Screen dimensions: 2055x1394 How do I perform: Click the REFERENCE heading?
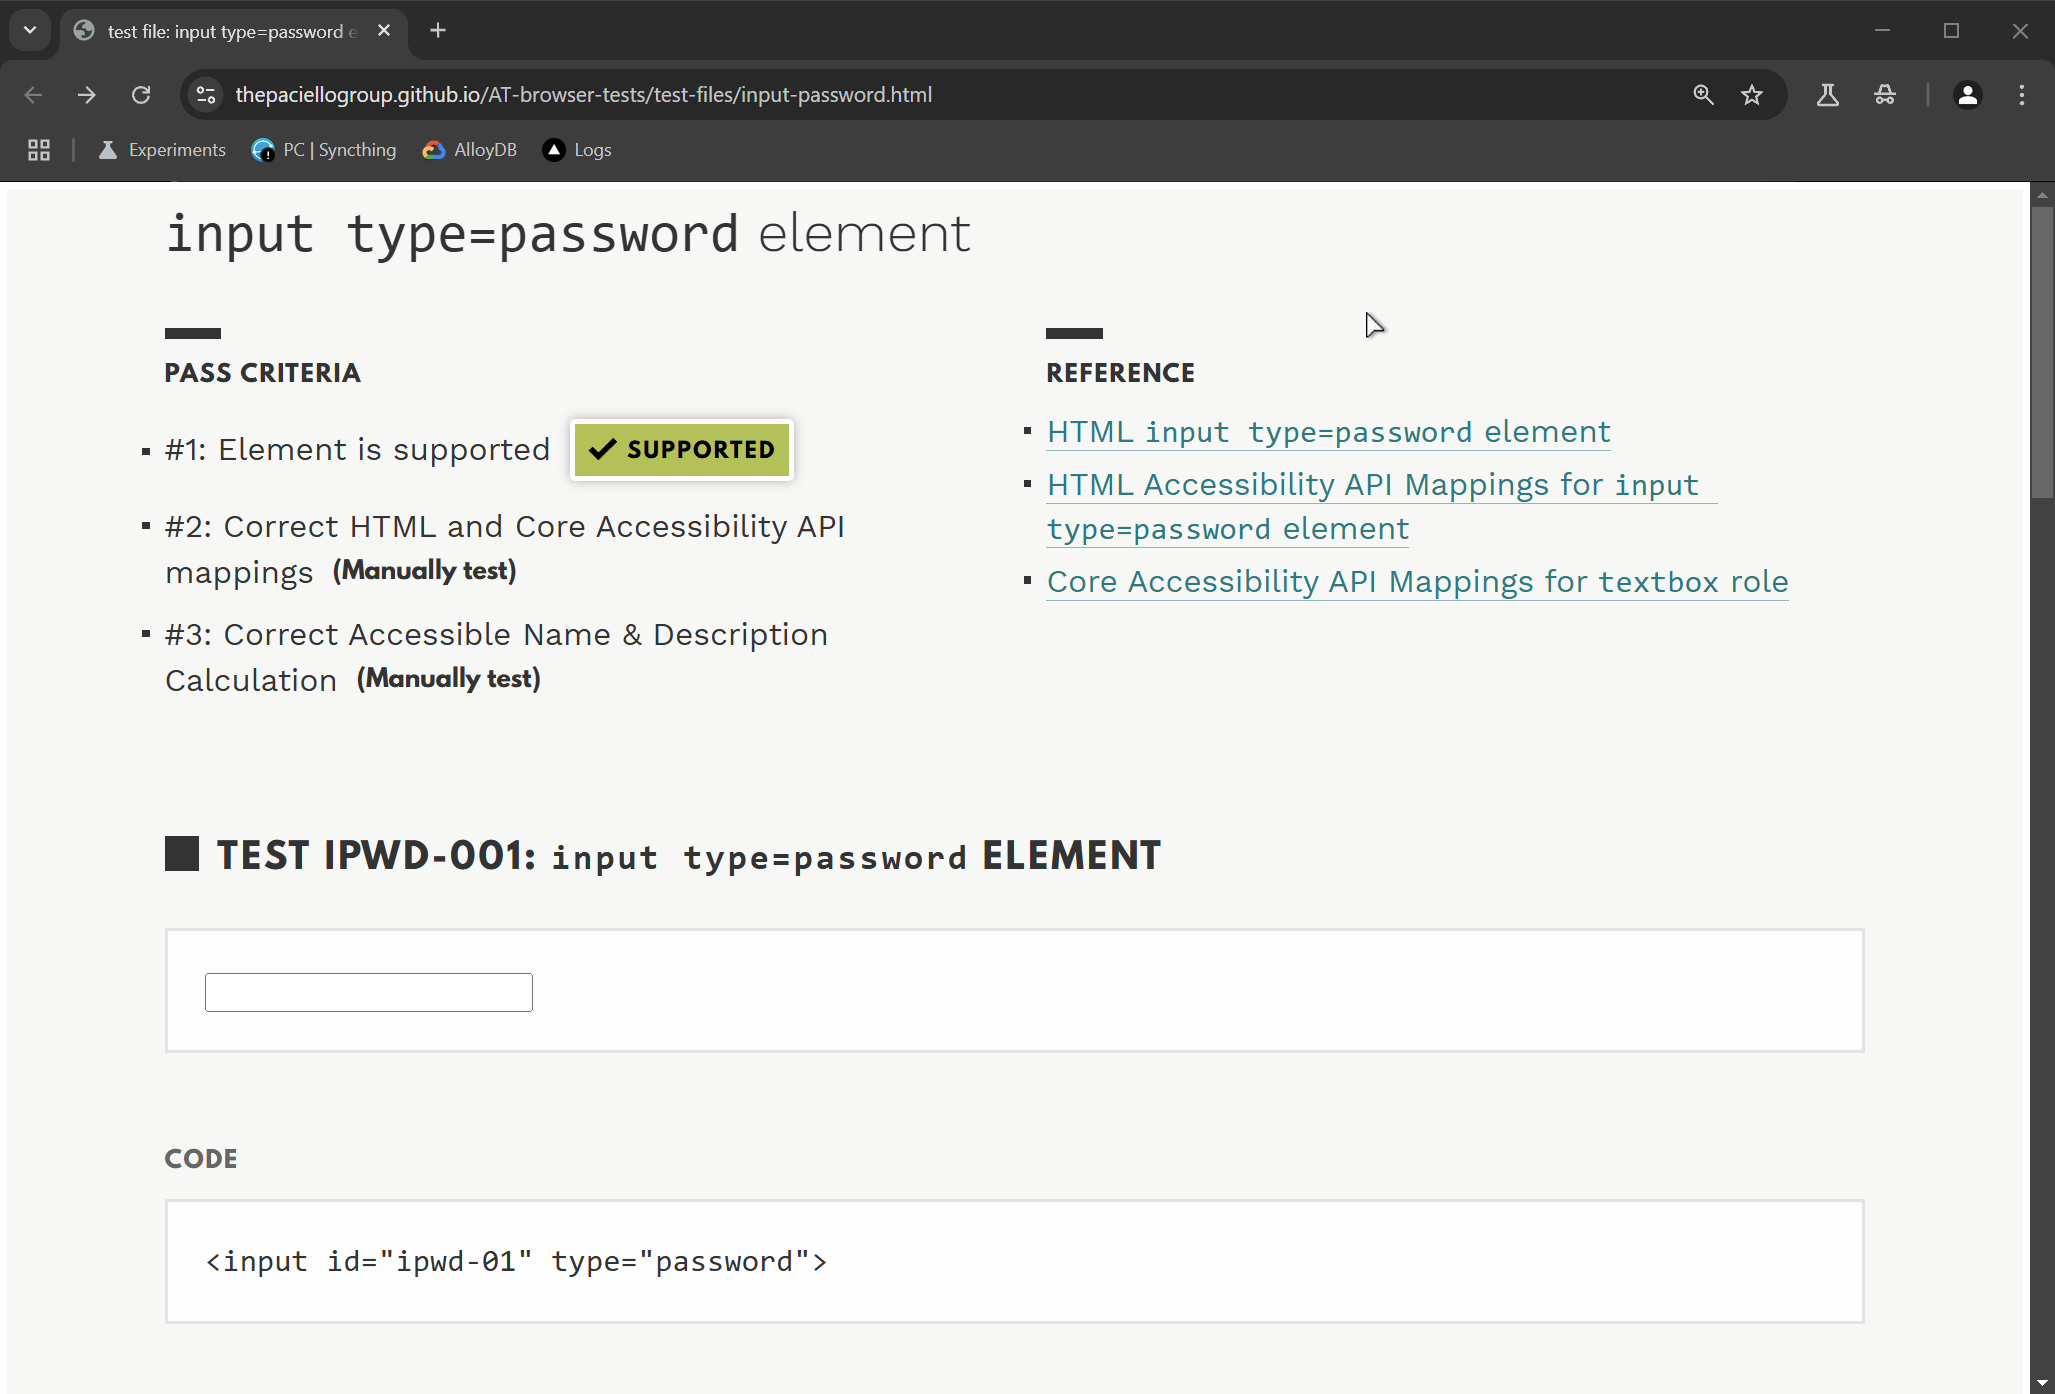[1120, 373]
